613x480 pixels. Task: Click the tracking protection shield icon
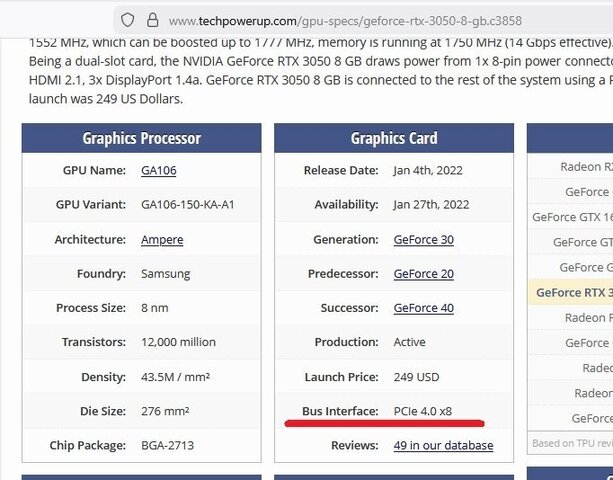126,20
